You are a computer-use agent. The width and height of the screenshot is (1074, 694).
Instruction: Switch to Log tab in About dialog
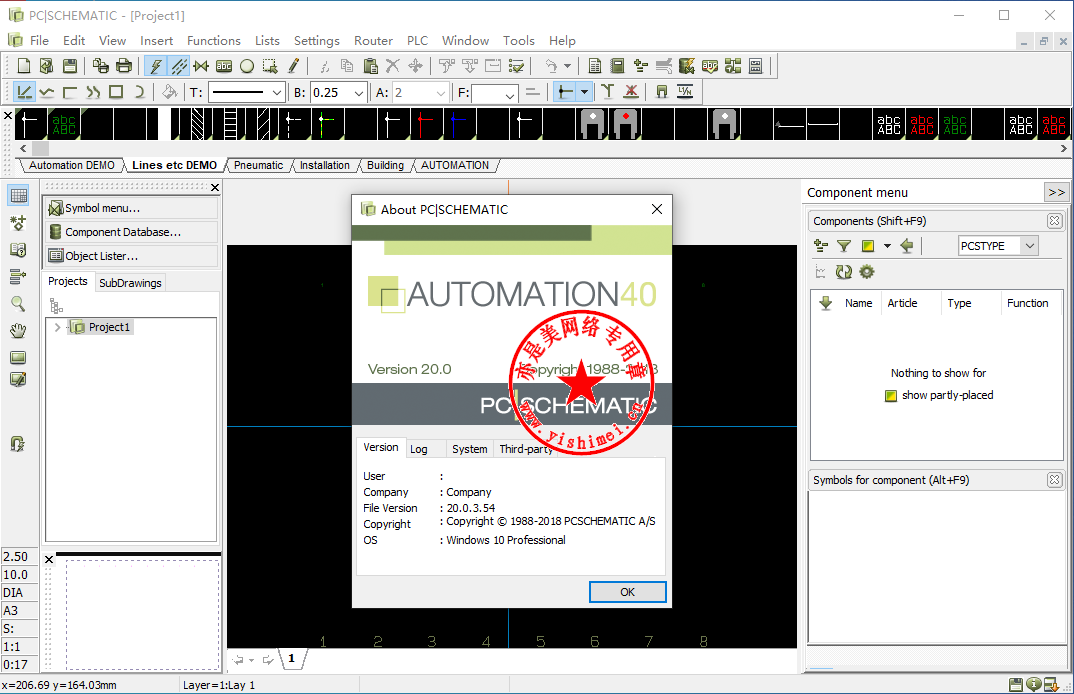point(419,449)
